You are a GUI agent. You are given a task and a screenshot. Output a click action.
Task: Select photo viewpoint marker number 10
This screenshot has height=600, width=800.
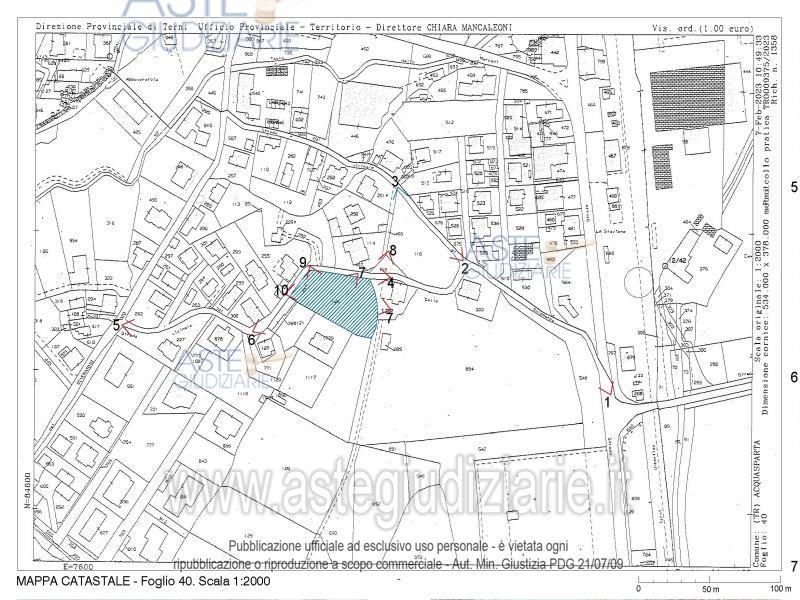click(x=281, y=290)
